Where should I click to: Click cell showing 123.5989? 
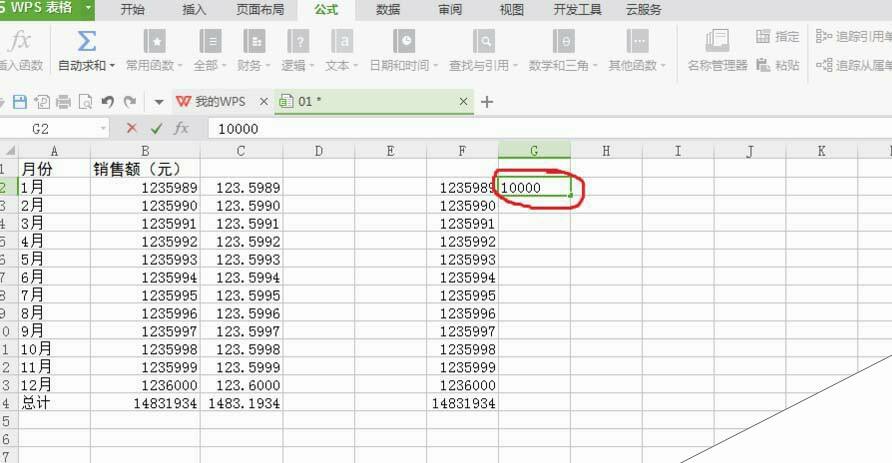point(241,187)
